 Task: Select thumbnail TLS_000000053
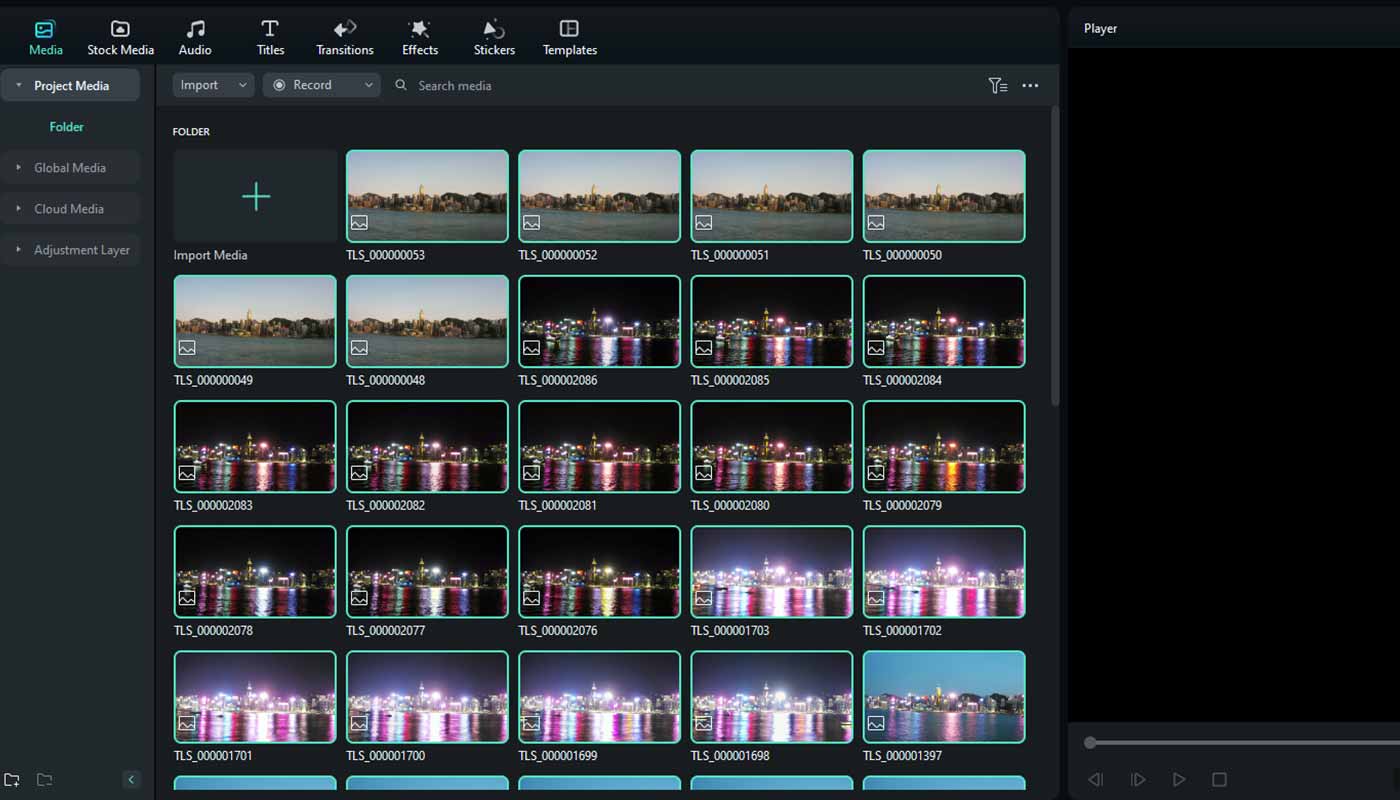[427, 196]
